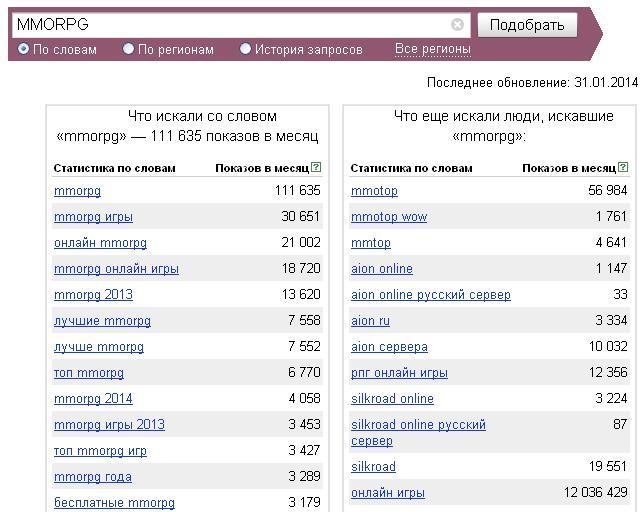643x512 pixels.
Task: Open the 'aion ru' link
Action: [x=370, y=321]
